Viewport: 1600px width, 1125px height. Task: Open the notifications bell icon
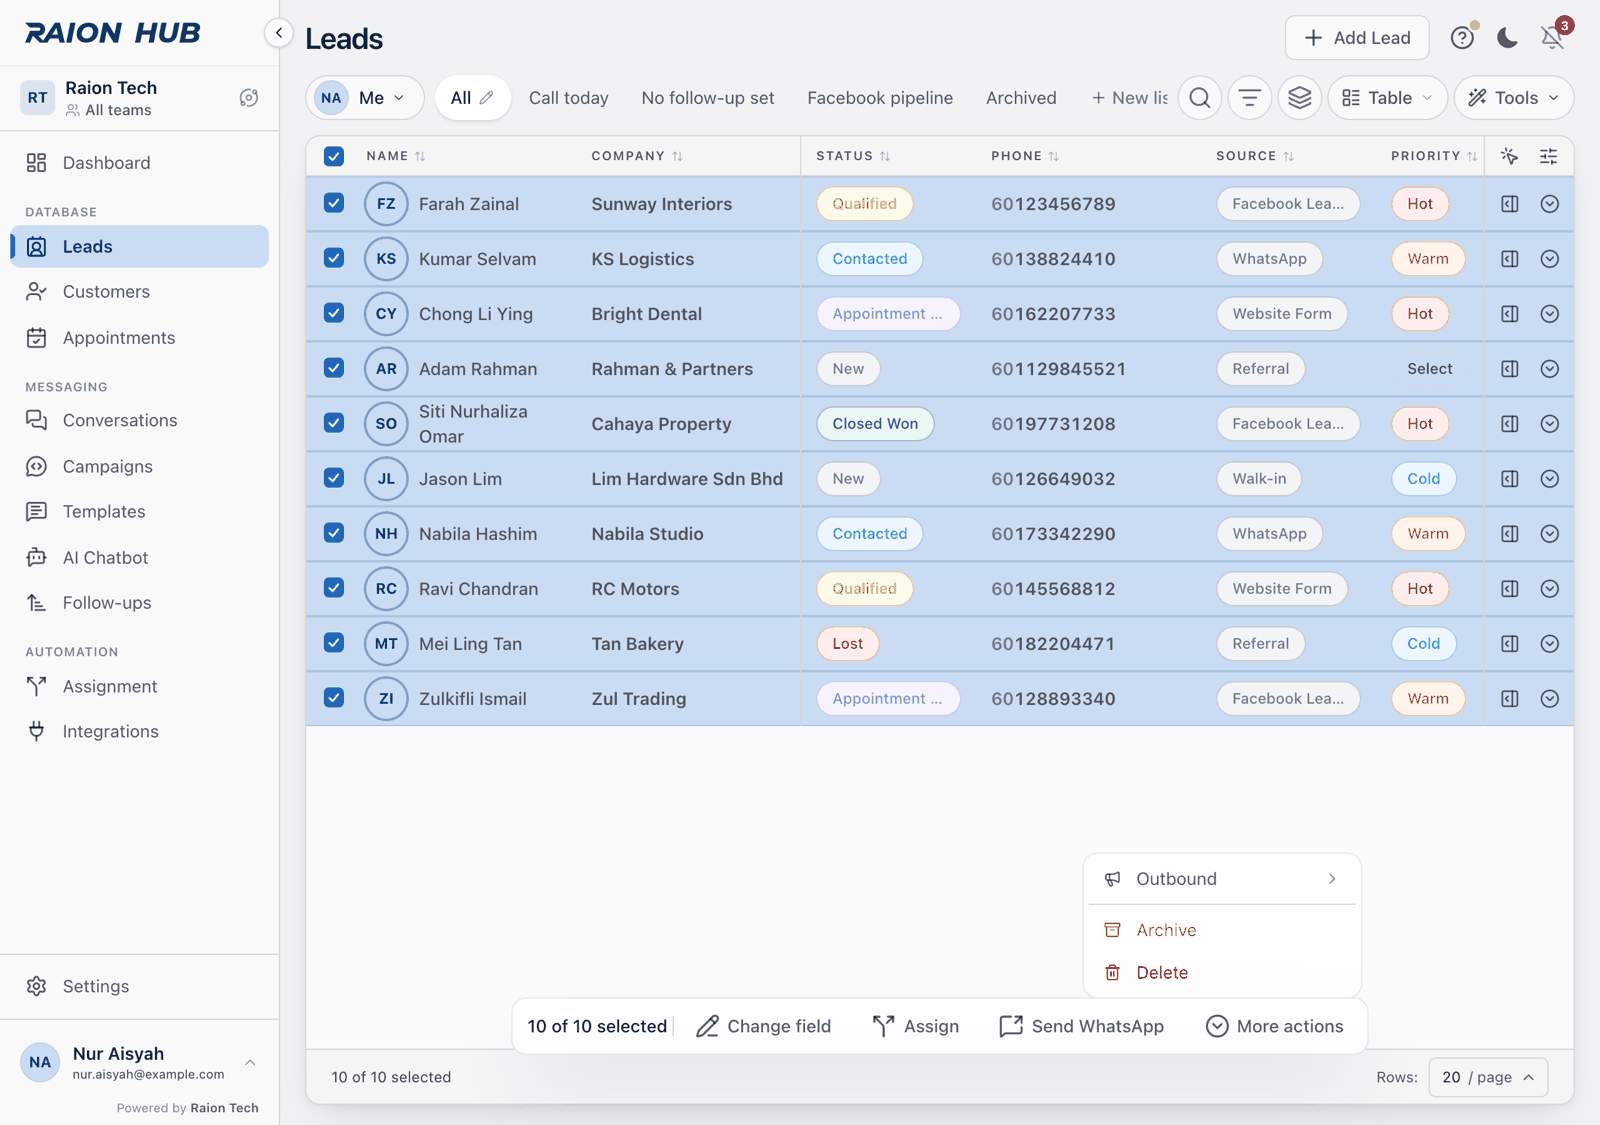click(1552, 38)
